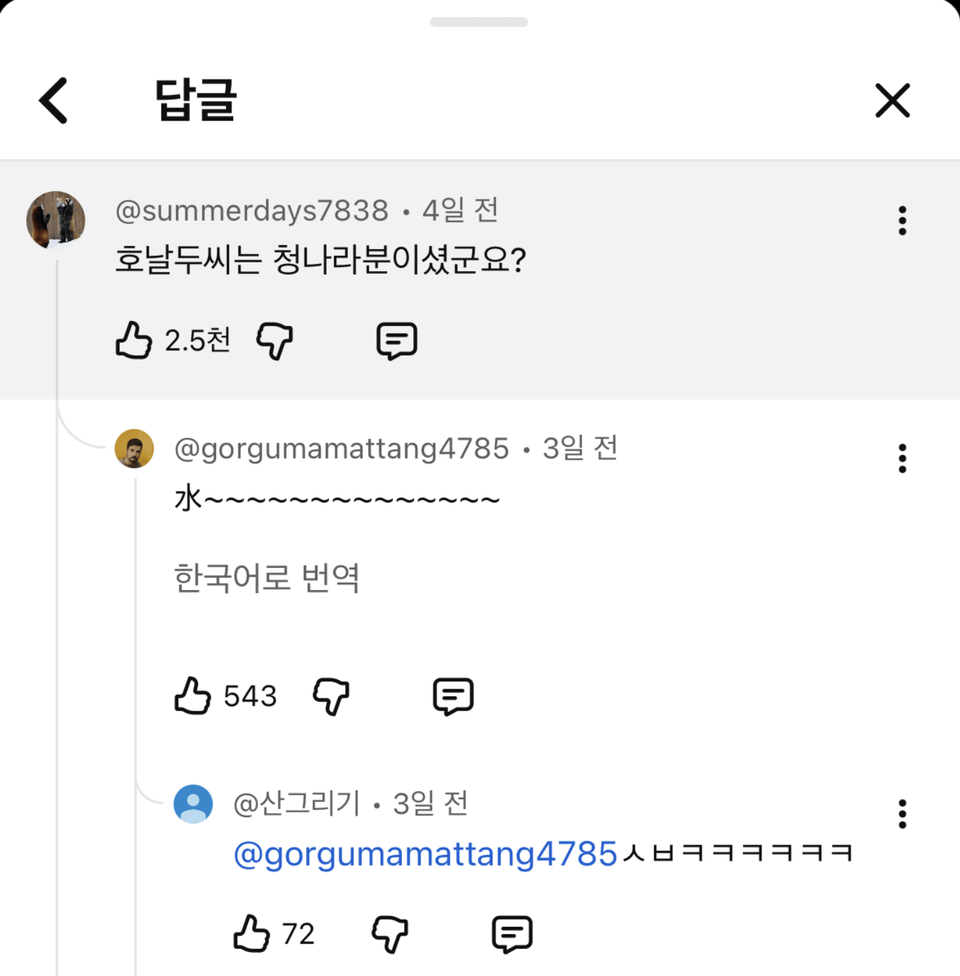Reply to the @gorgumamattang4785 comment
Image resolution: width=960 pixels, height=976 pixels.
click(x=453, y=696)
